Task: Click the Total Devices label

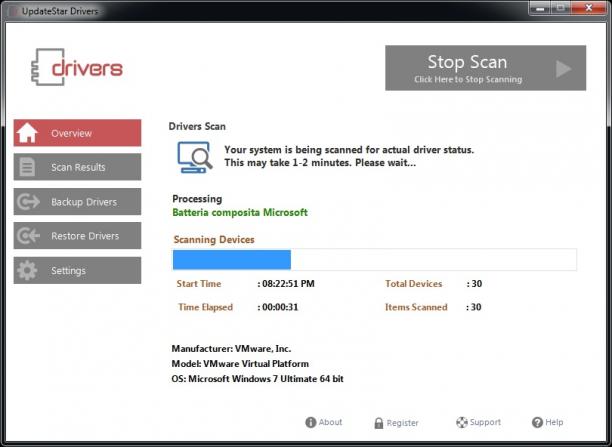Action: tap(414, 284)
